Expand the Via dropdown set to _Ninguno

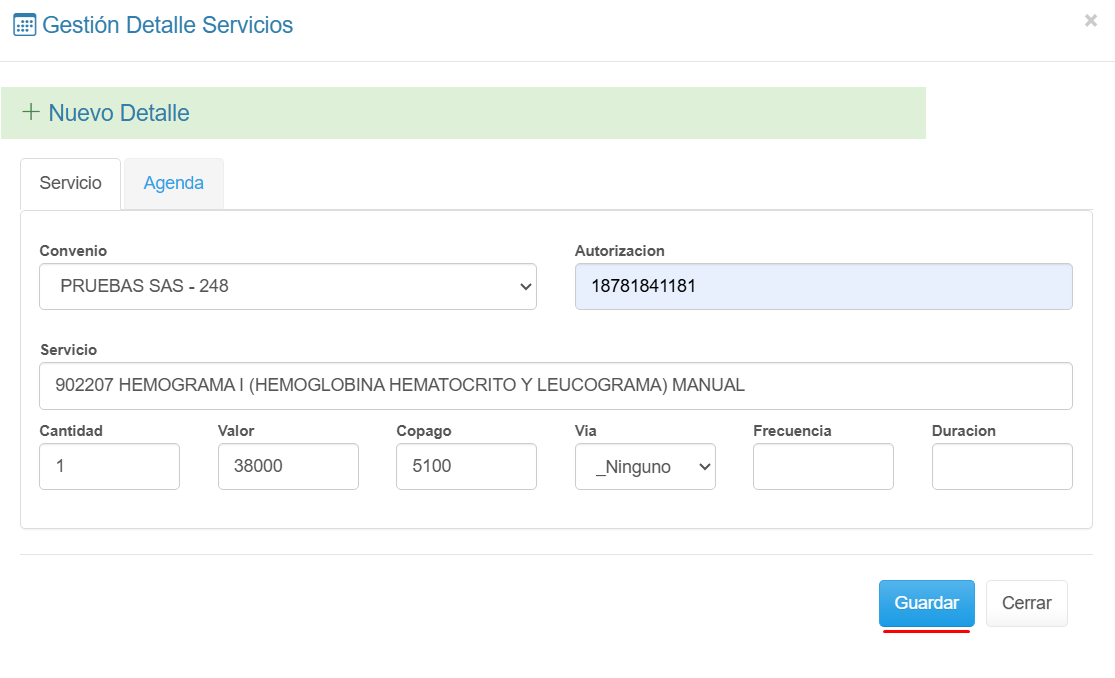pos(645,467)
